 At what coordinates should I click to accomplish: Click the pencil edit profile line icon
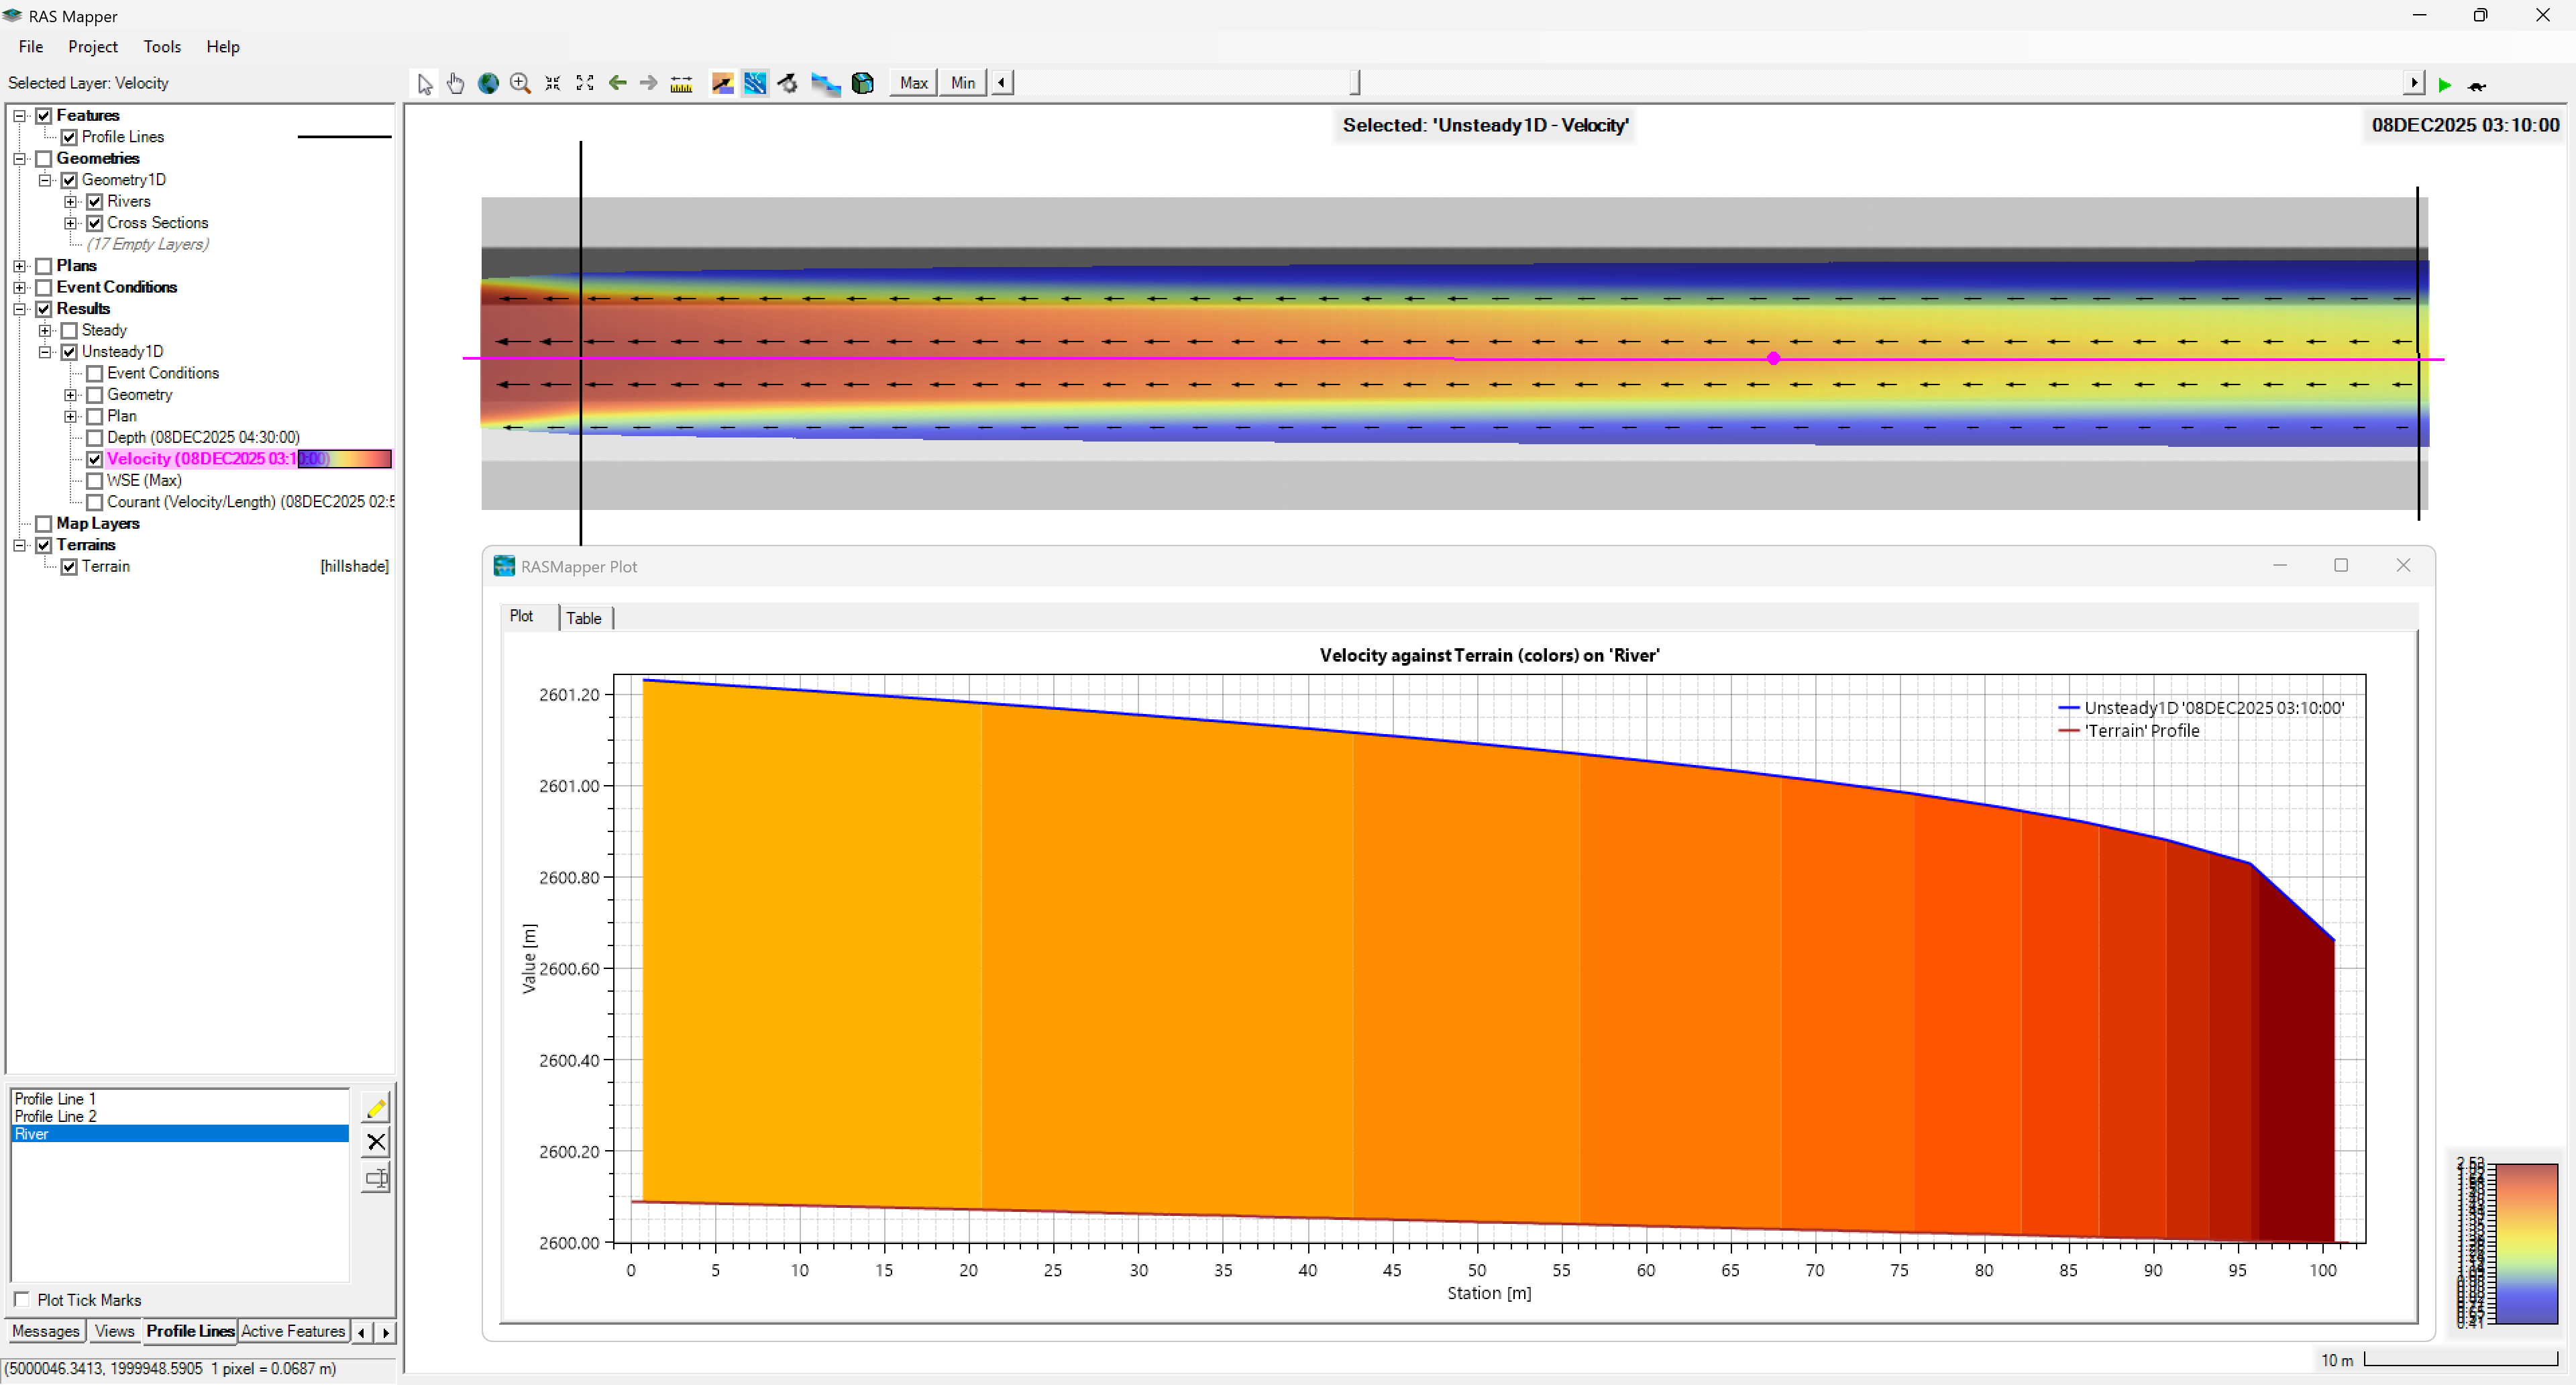[376, 1108]
